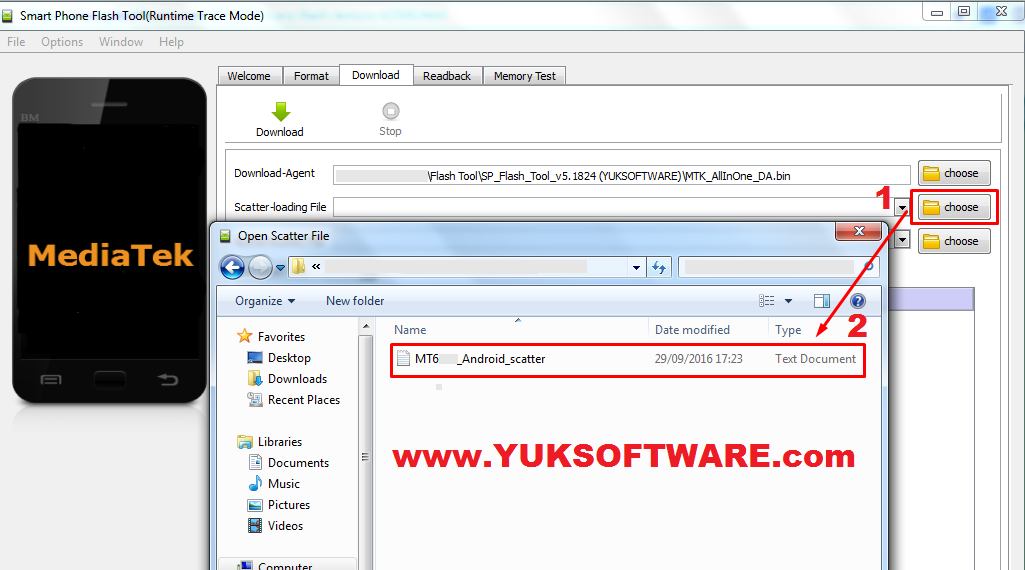
Task: Open the dropdown arrow beside the third choose button
Action: click(x=902, y=240)
